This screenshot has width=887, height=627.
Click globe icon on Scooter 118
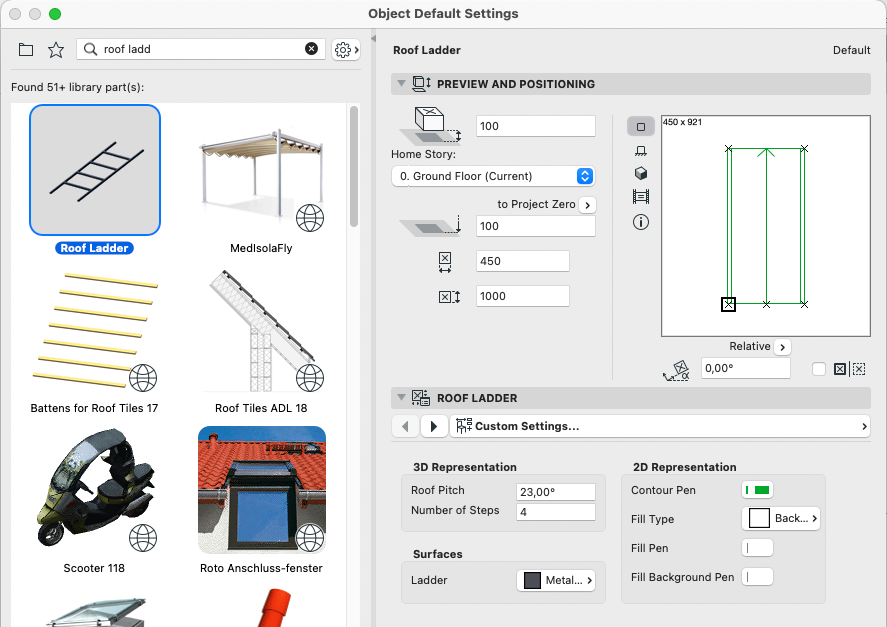143,538
